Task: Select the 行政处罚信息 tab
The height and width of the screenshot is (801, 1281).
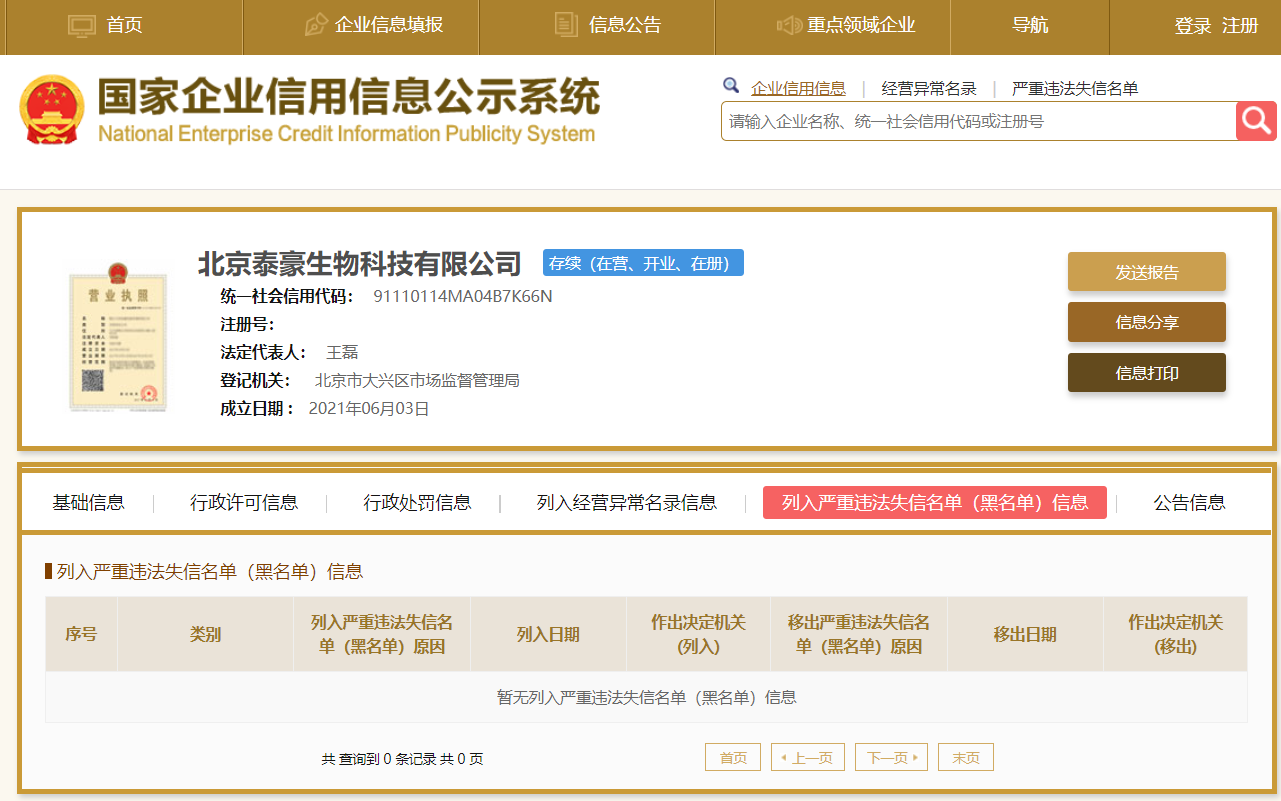Action: pos(417,503)
